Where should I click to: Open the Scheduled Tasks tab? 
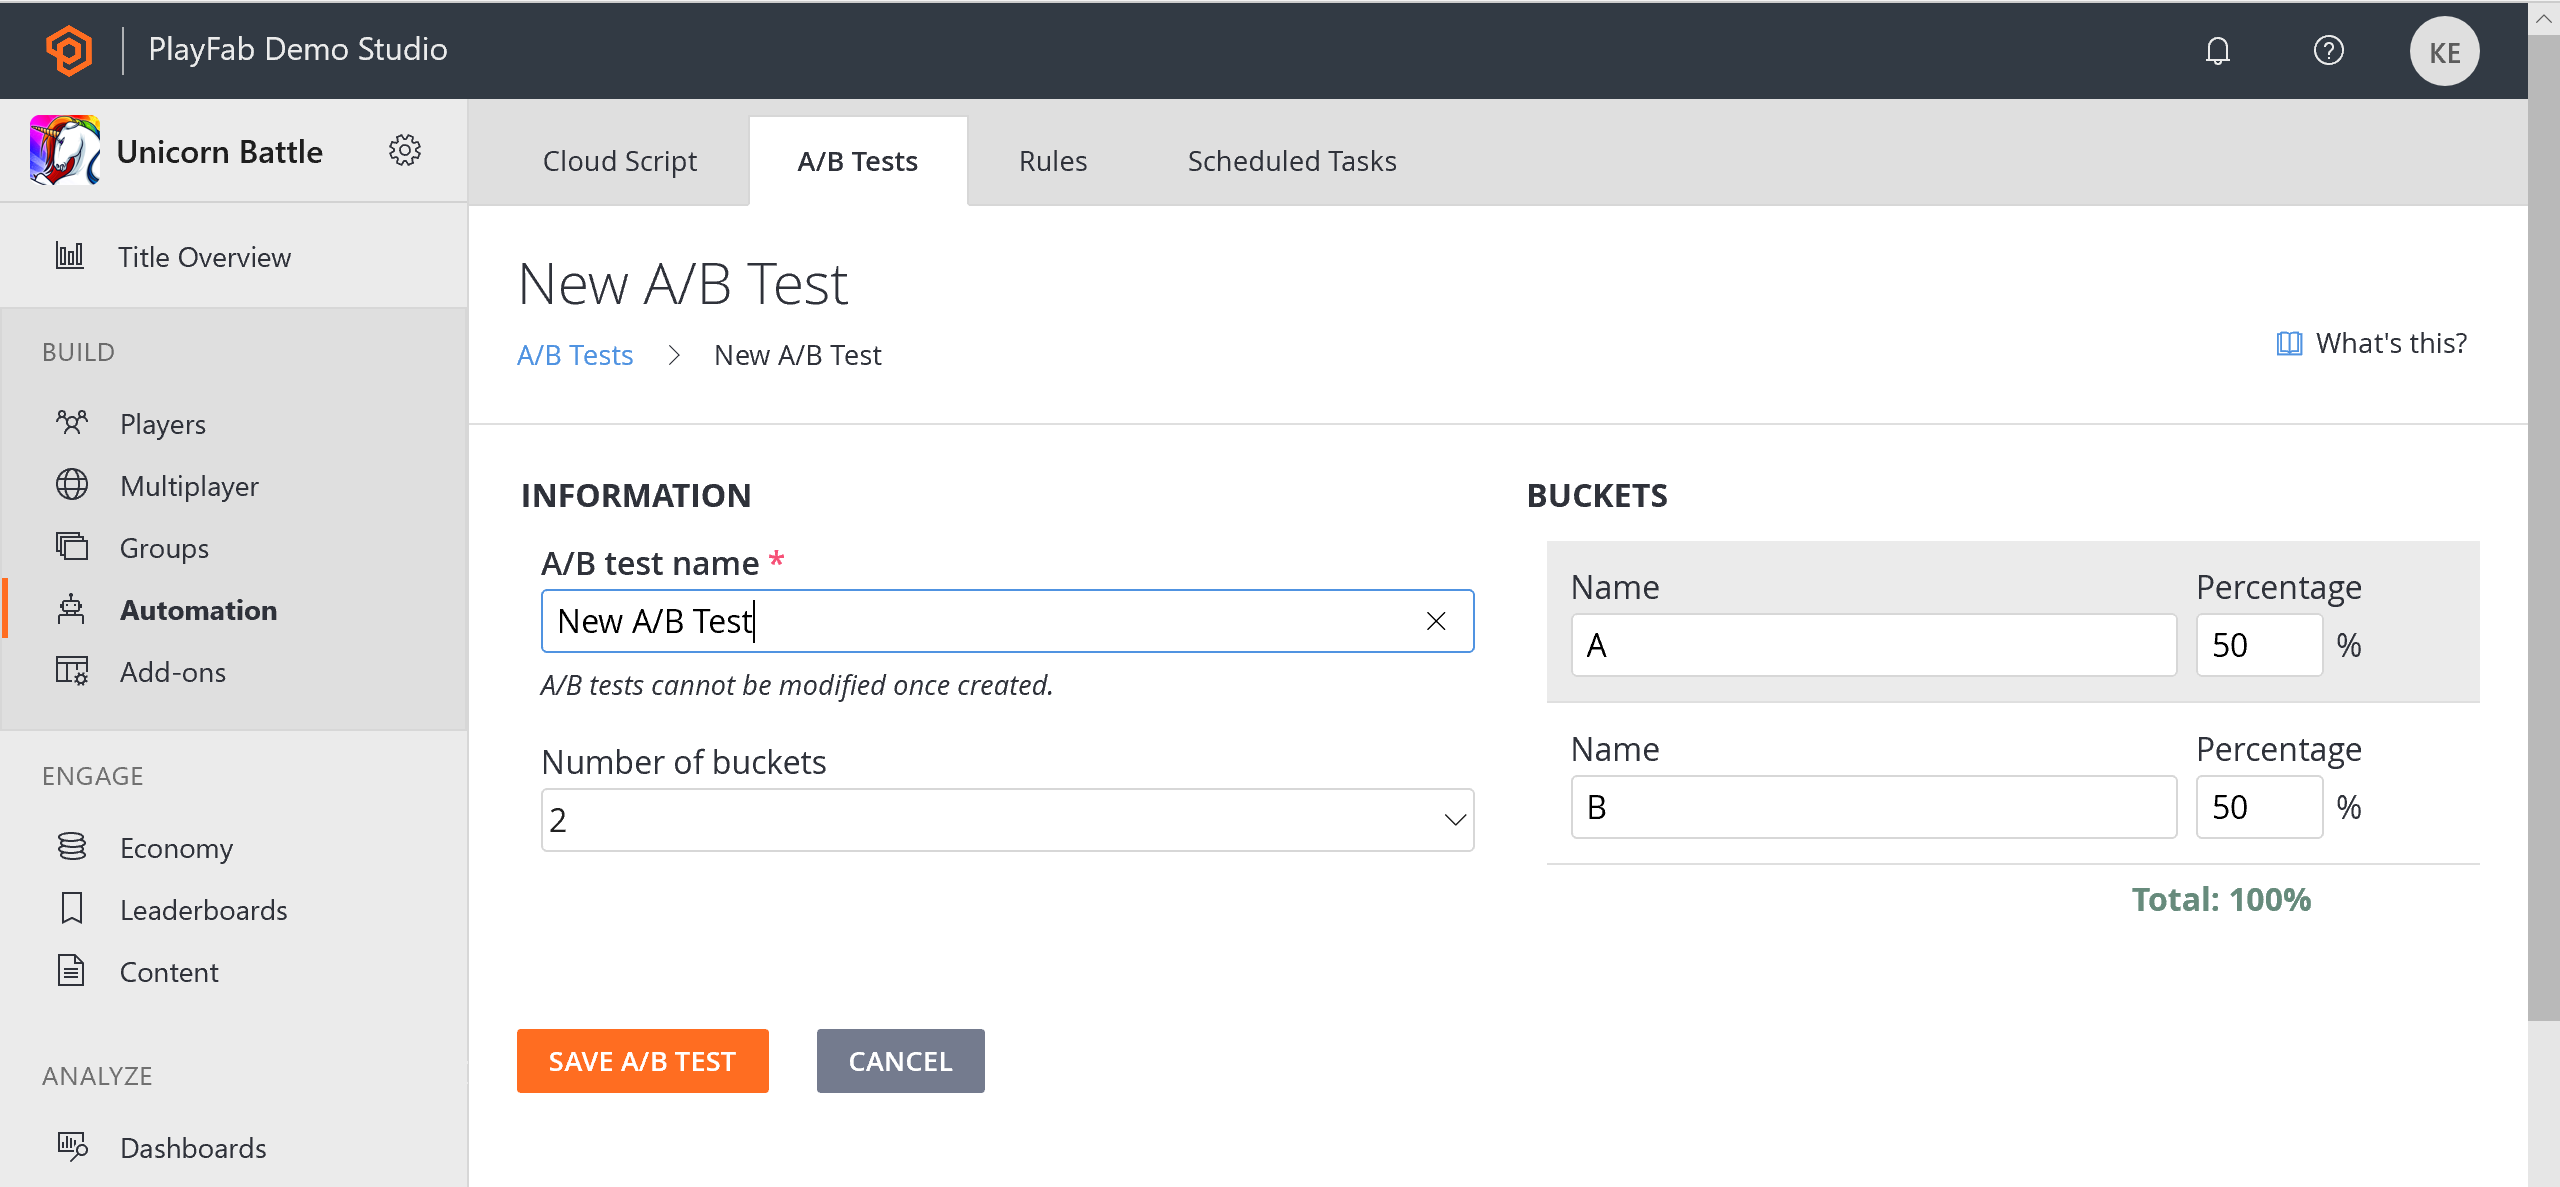[x=1291, y=161]
